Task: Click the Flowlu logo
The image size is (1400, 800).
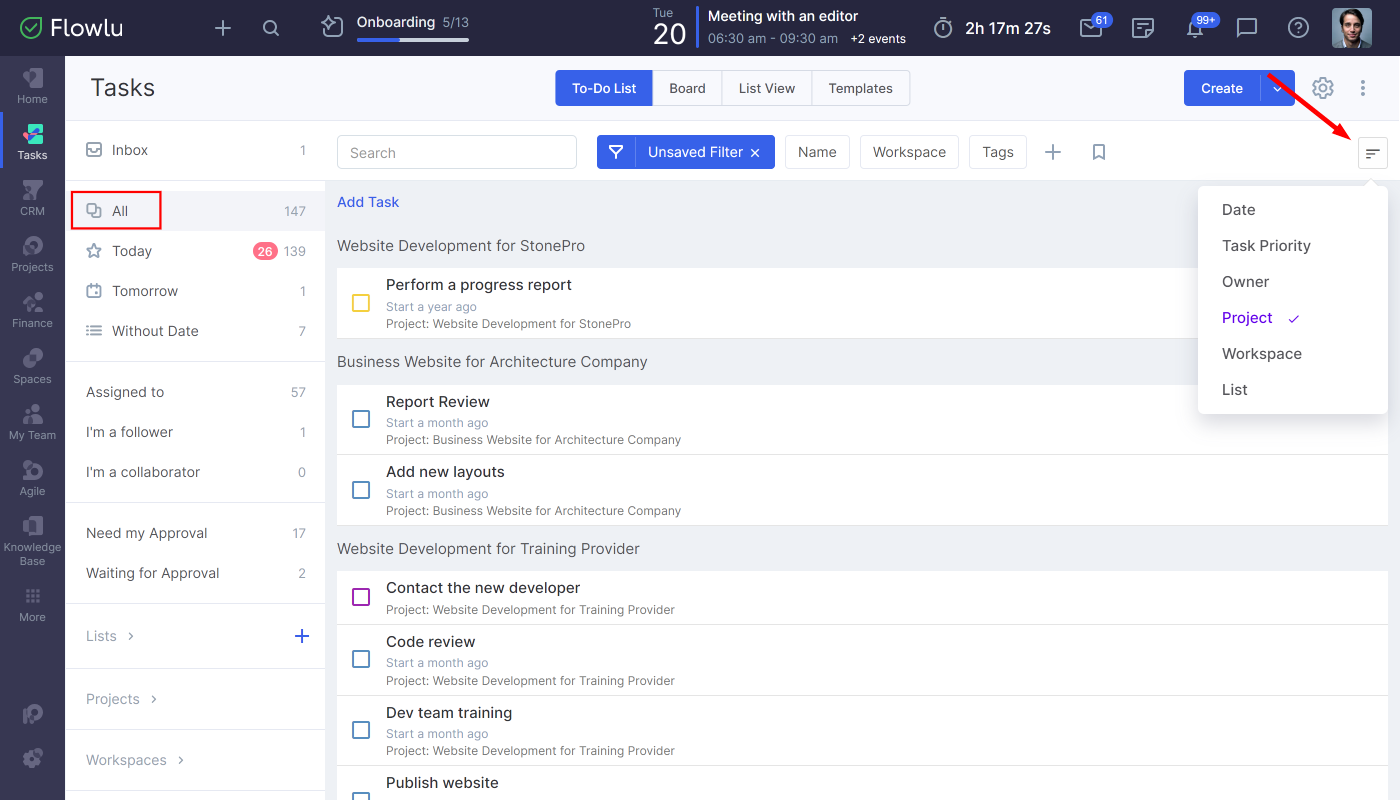Action: [72, 28]
